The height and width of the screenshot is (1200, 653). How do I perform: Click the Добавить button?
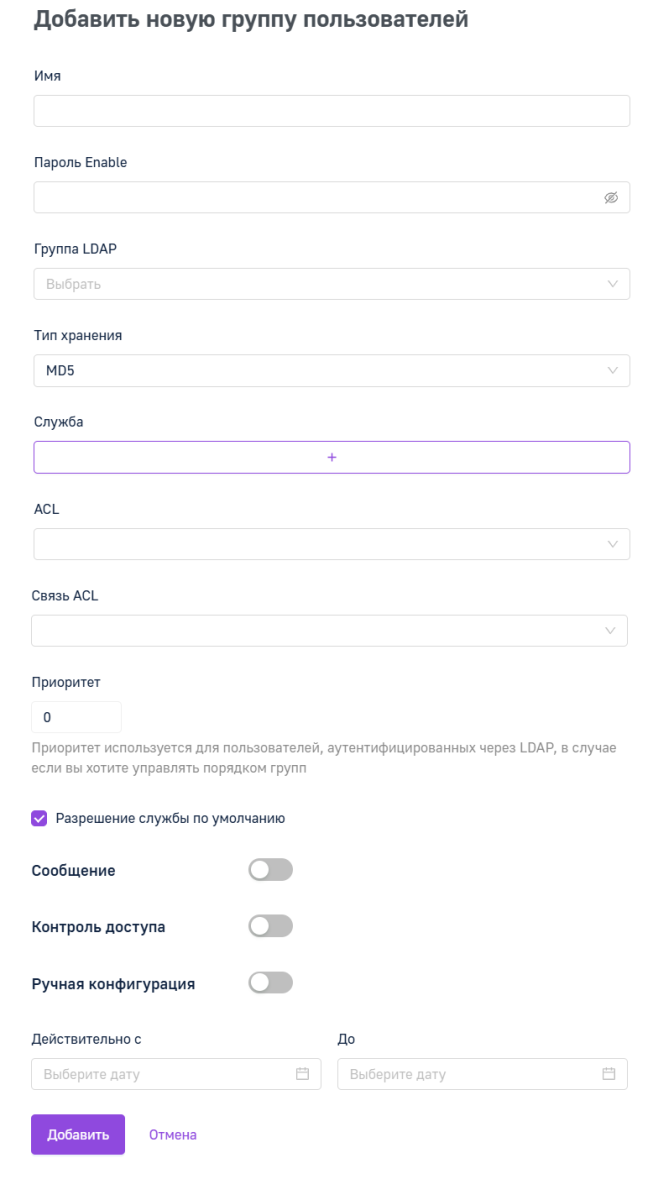[78, 1135]
